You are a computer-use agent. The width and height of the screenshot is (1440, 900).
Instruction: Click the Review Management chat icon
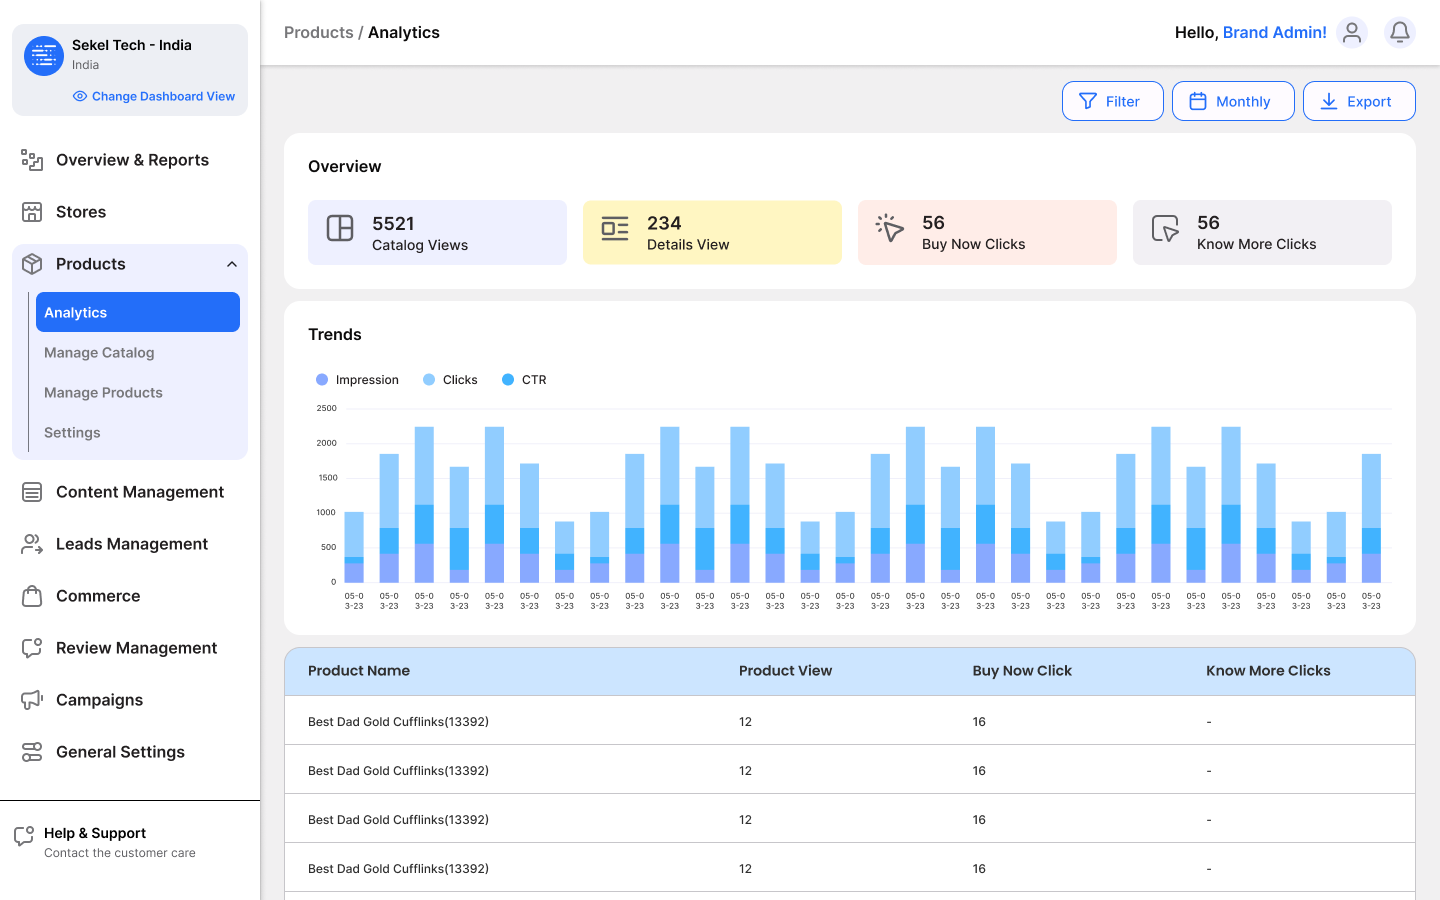(32, 648)
